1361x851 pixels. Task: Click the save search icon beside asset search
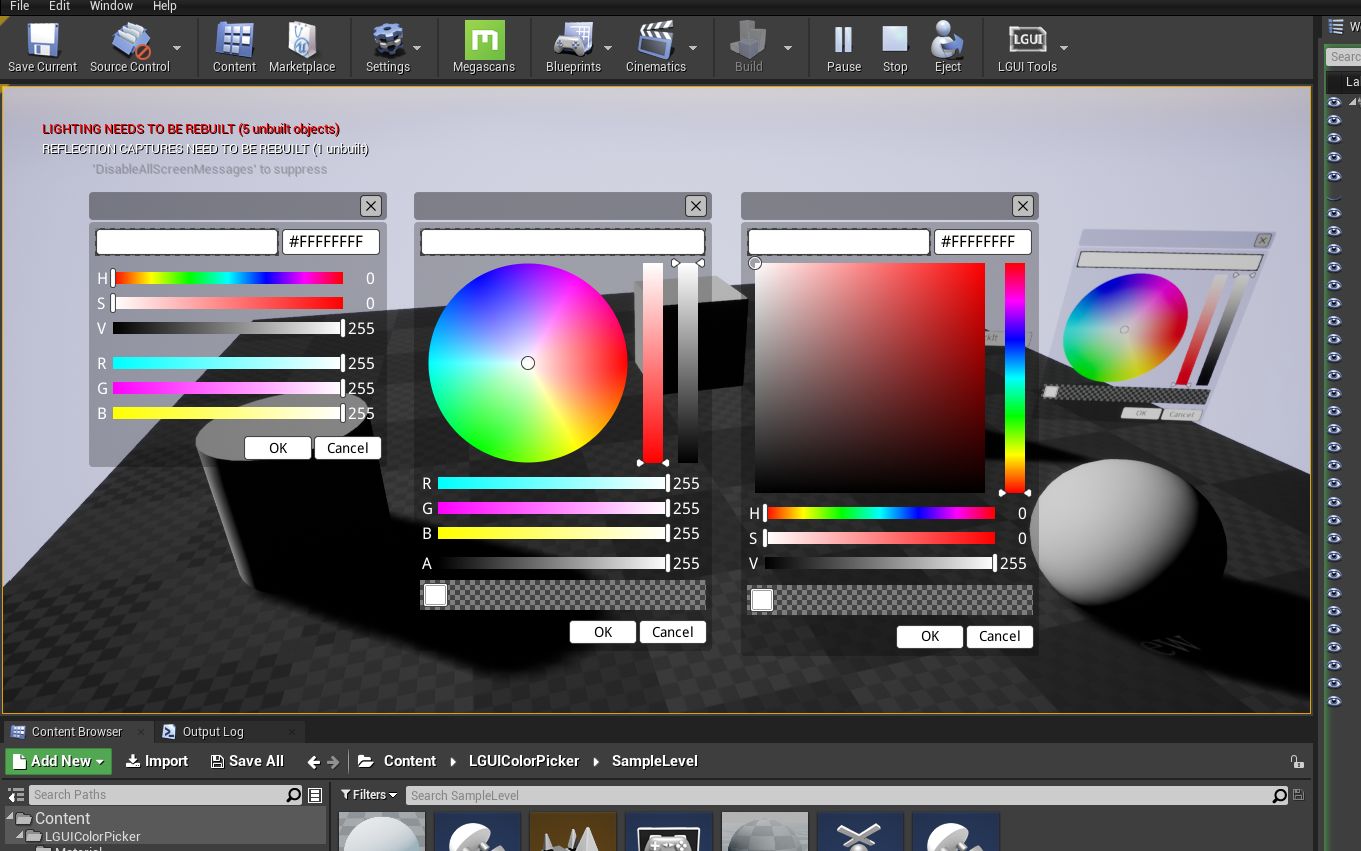[1298, 795]
